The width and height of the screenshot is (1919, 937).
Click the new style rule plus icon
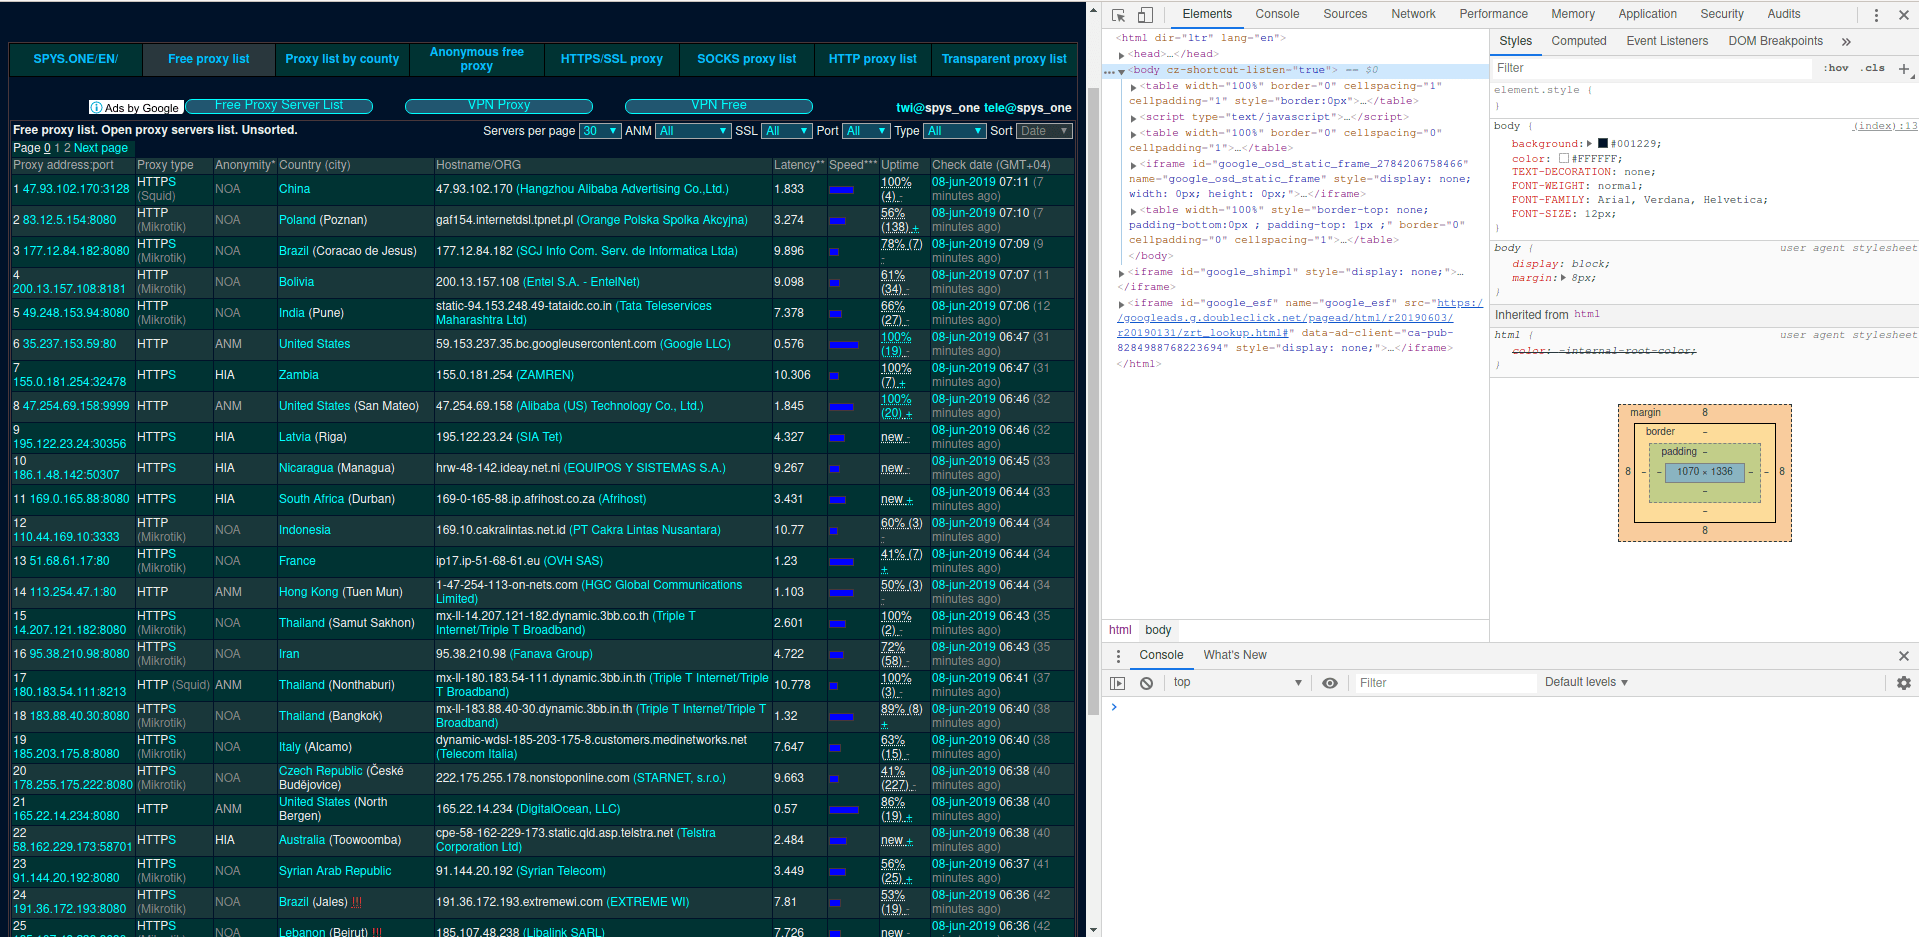click(x=1905, y=68)
